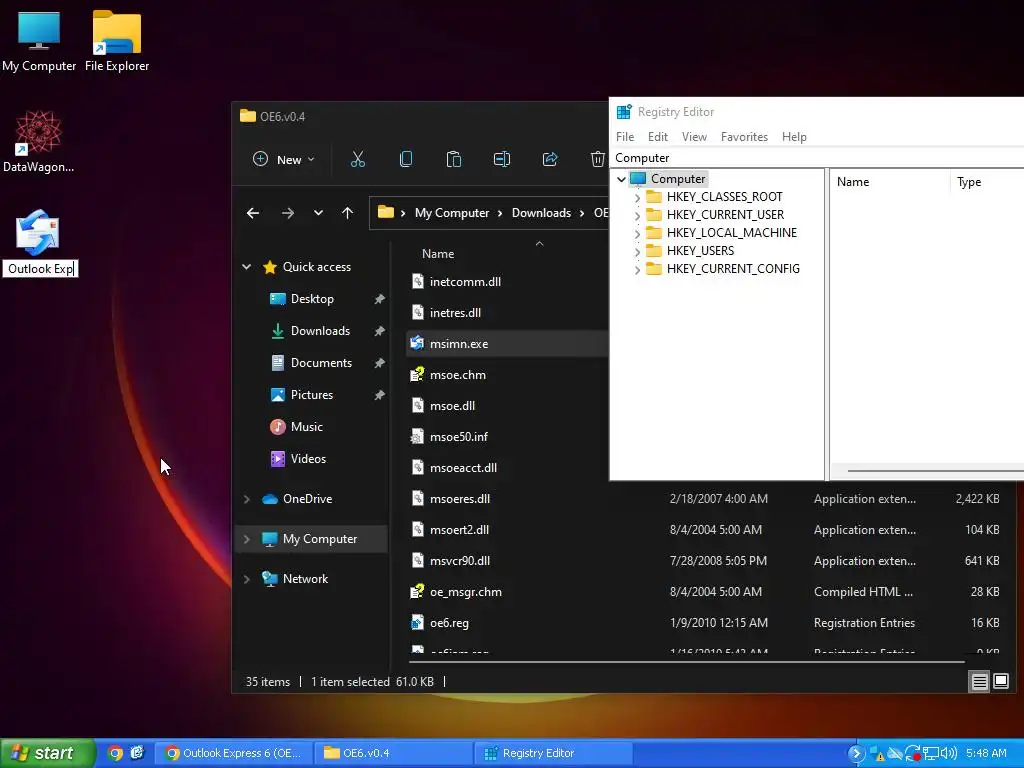
Task: Switch to details view icon in Explorer status bar
Action: click(980, 682)
